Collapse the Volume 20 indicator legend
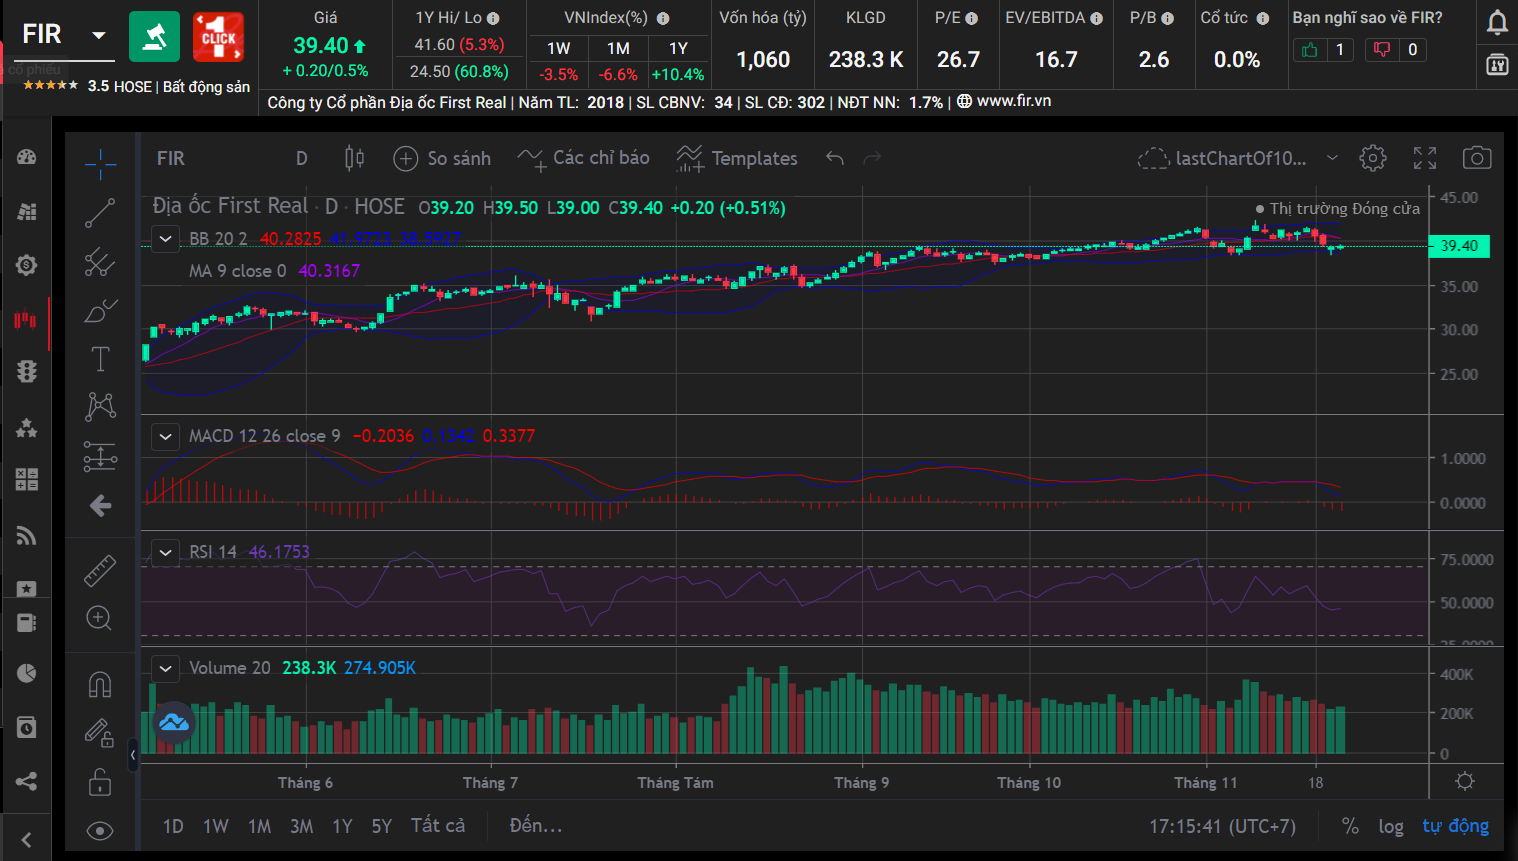Image resolution: width=1518 pixels, height=861 pixels. 166,668
